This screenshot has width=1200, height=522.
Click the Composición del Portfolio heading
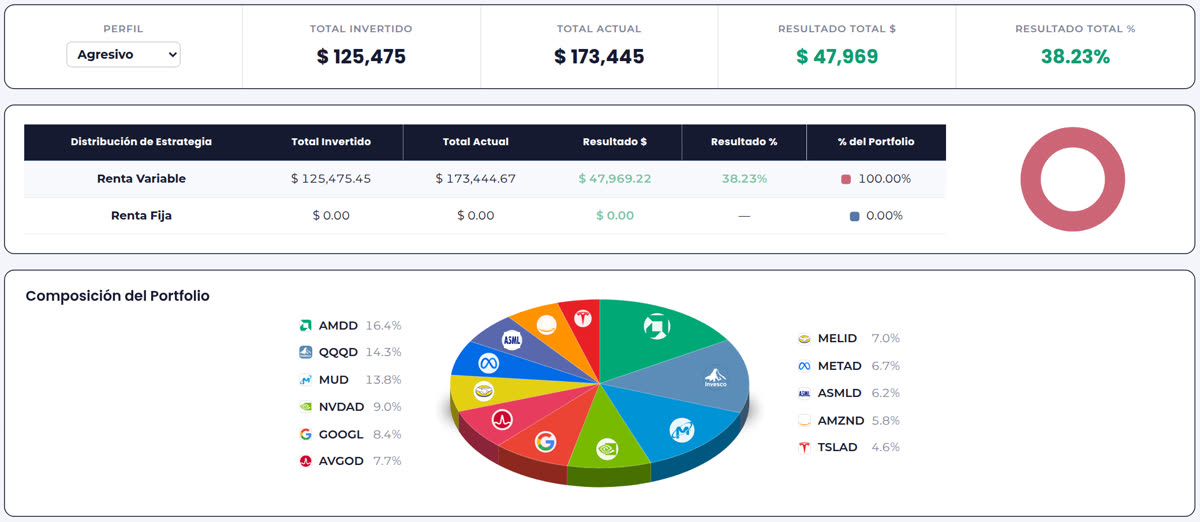pos(118,296)
